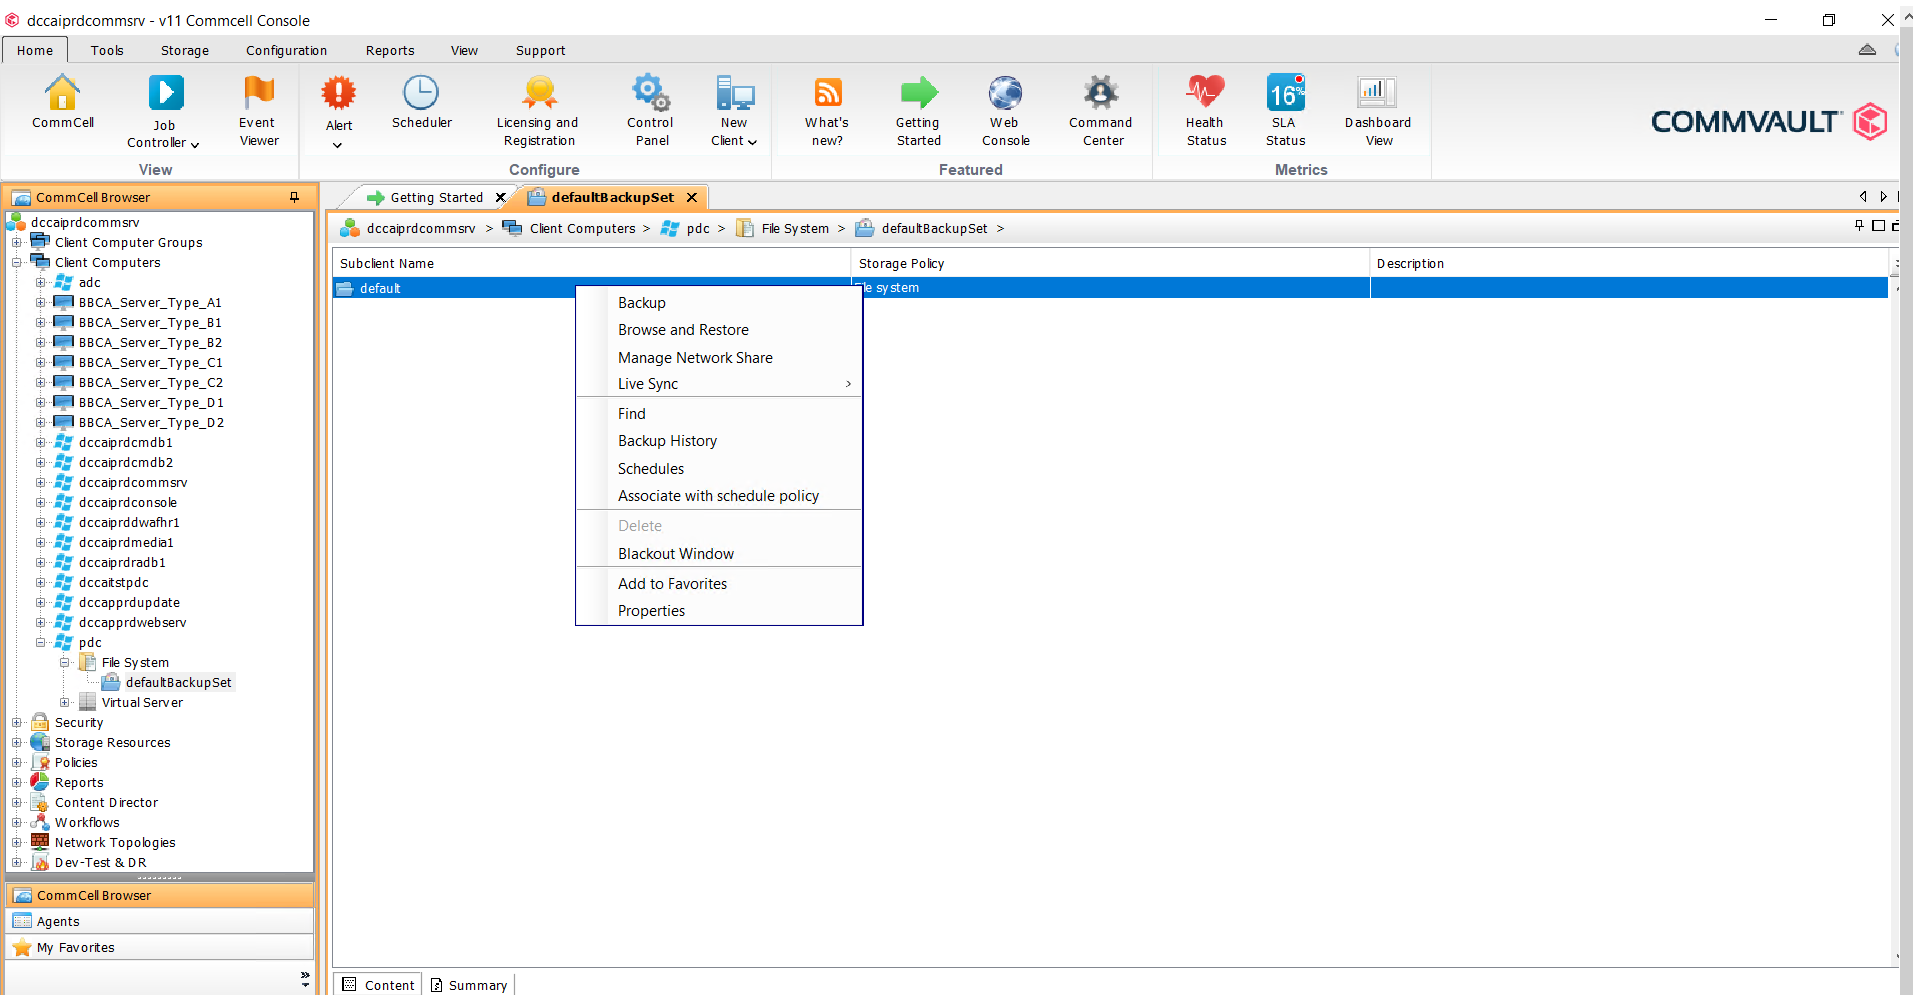The width and height of the screenshot is (1913, 995).
Task: Choose Backup from the context menu
Action: point(719,302)
